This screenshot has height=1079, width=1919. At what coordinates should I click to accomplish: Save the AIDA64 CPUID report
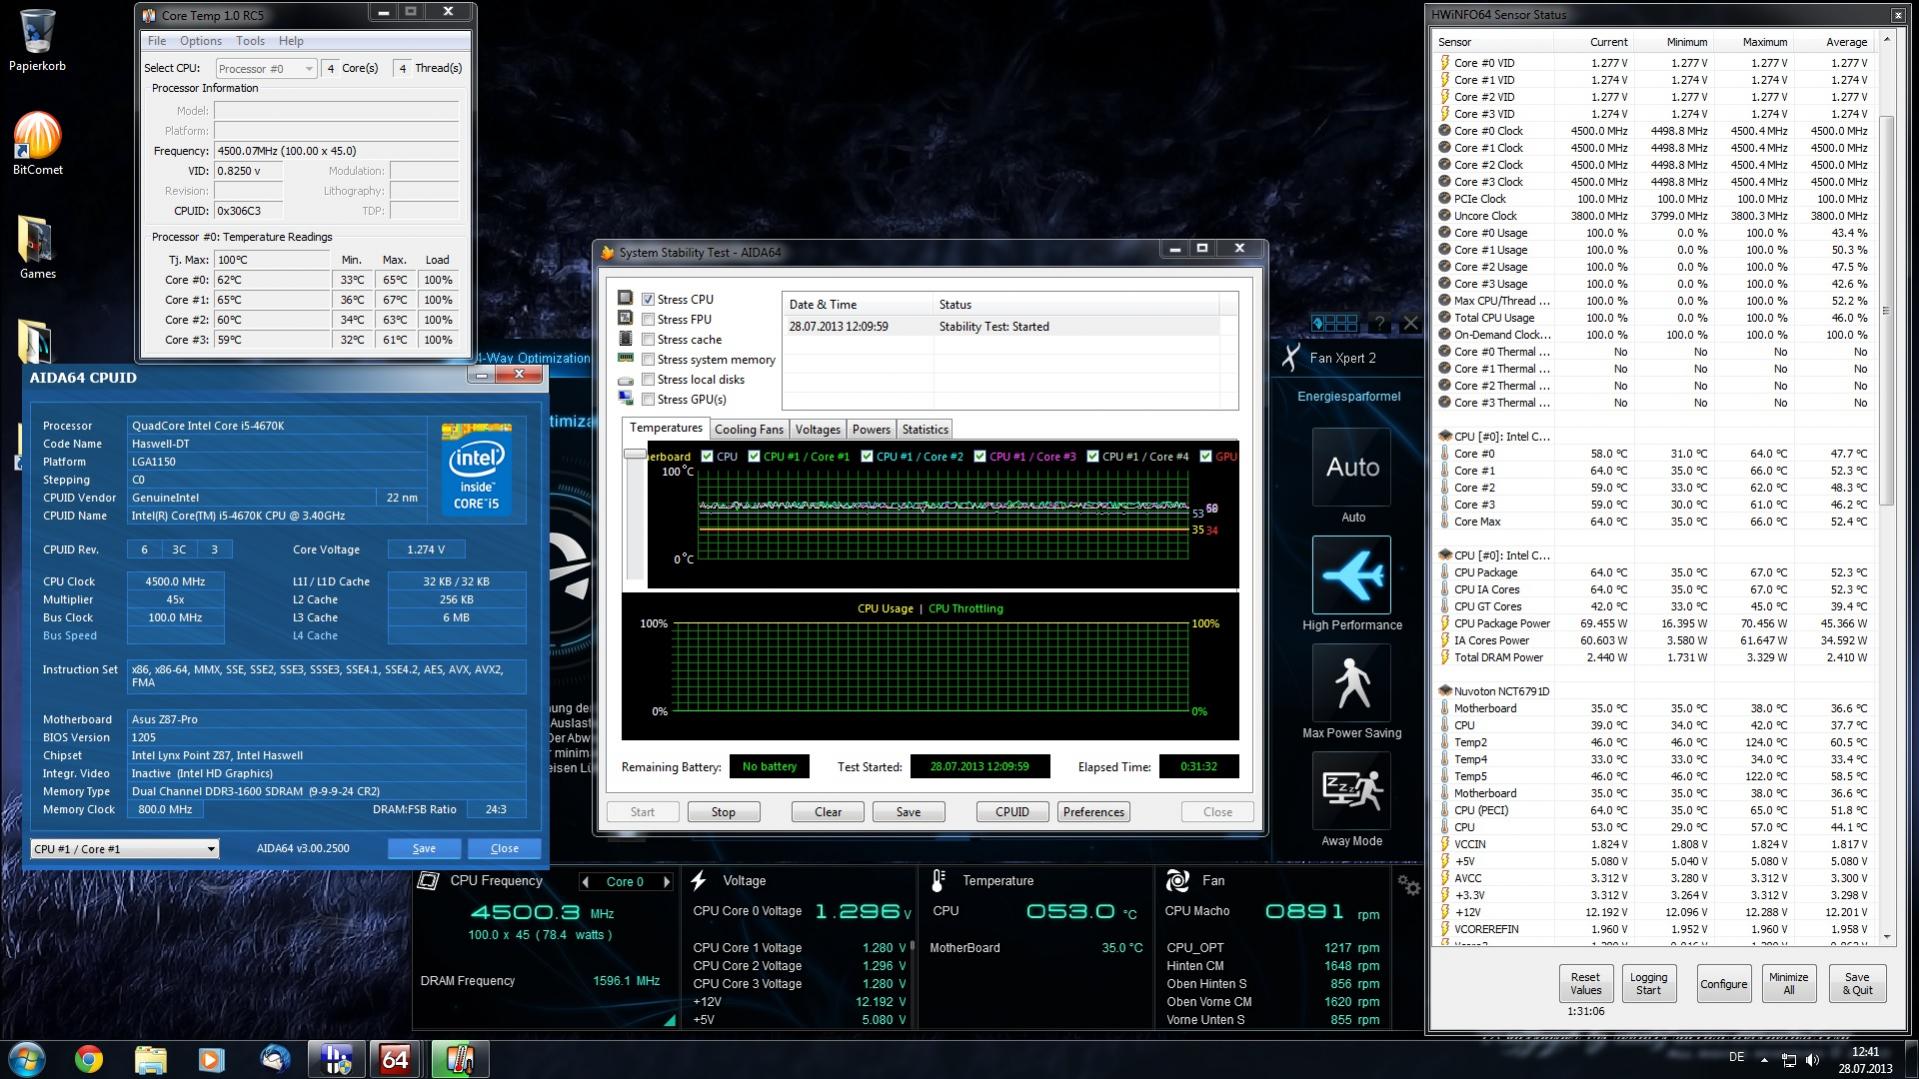(x=424, y=849)
